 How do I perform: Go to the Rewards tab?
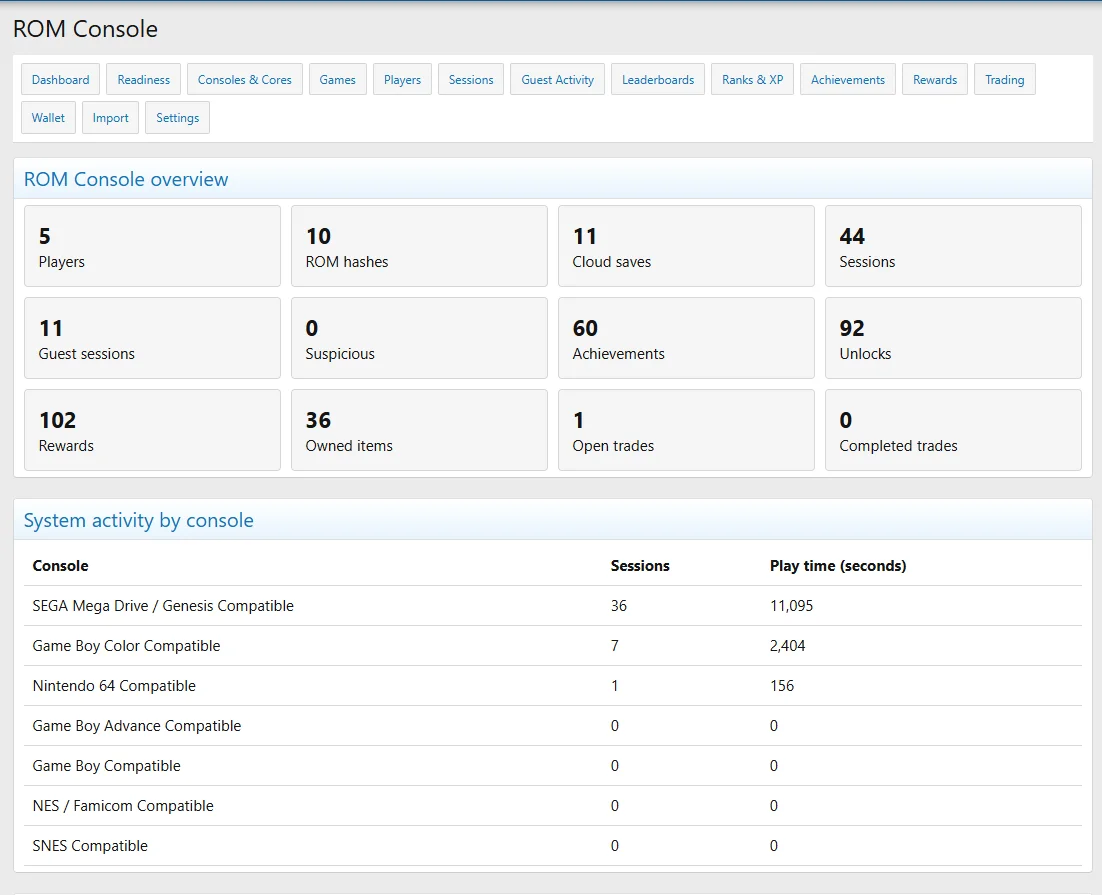tap(935, 79)
